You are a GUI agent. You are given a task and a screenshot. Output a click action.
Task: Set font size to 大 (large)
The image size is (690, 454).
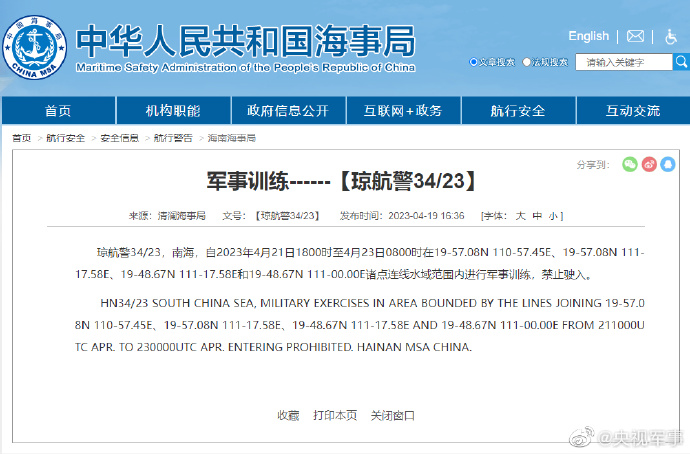tap(520, 215)
